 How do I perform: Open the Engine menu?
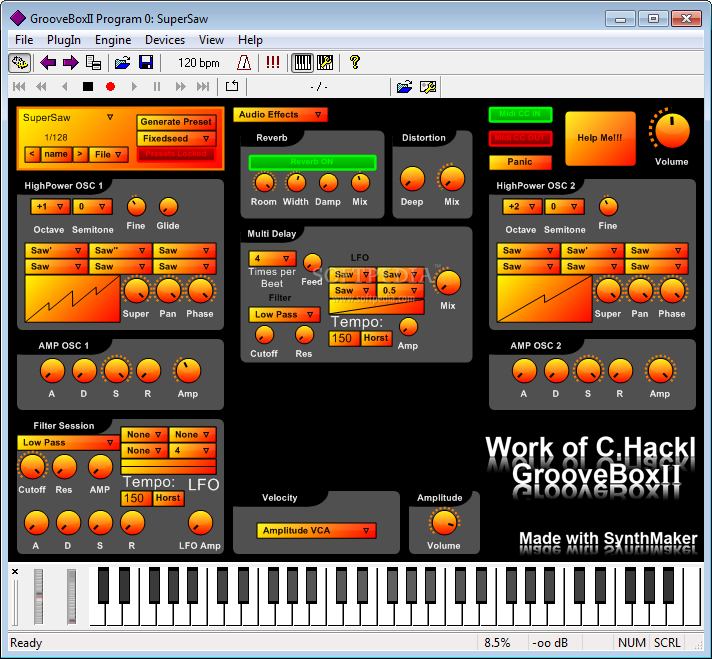click(113, 40)
